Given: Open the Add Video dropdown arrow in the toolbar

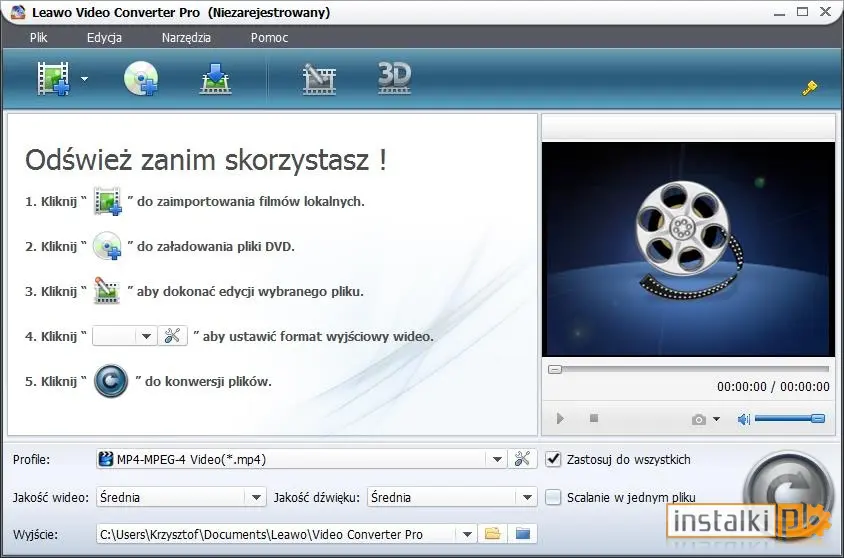Looking at the screenshot, I should 85,79.
